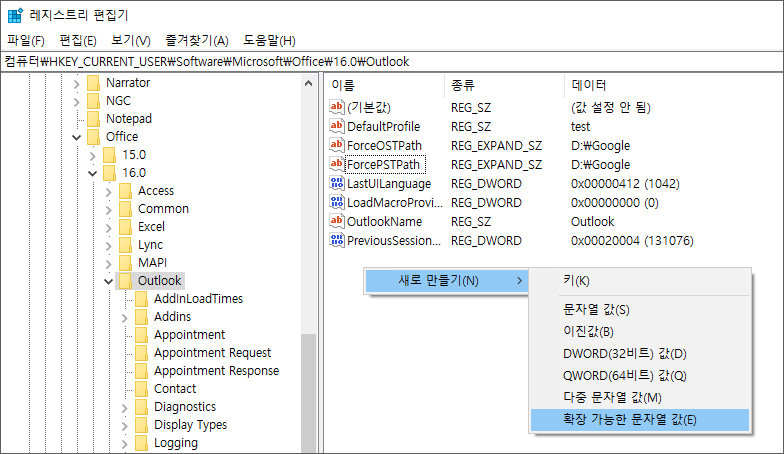Screen dimensions: 784x454
Task: Click the Excel folder icon
Action: 126,227
